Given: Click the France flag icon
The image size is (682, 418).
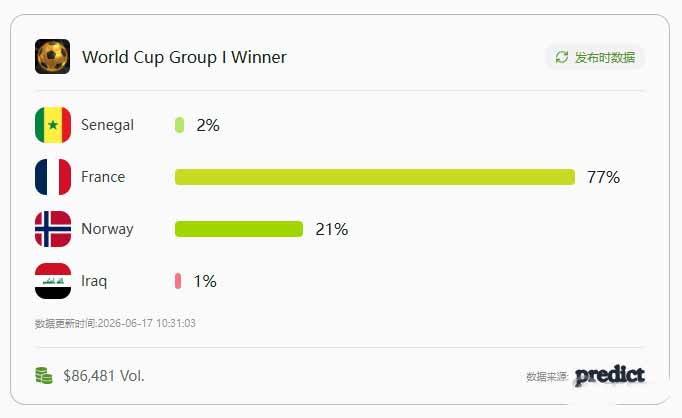Looking at the screenshot, I should click(53, 177).
